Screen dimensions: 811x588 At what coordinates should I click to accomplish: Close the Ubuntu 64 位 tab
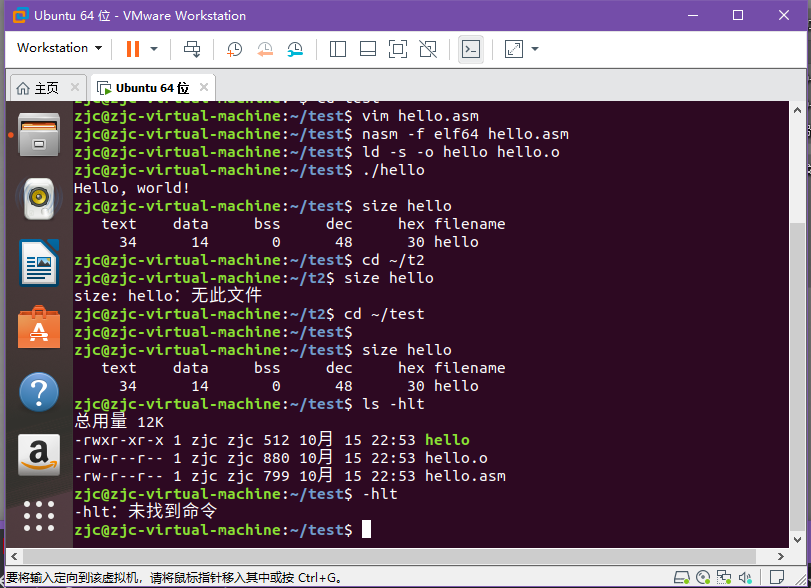(x=204, y=87)
